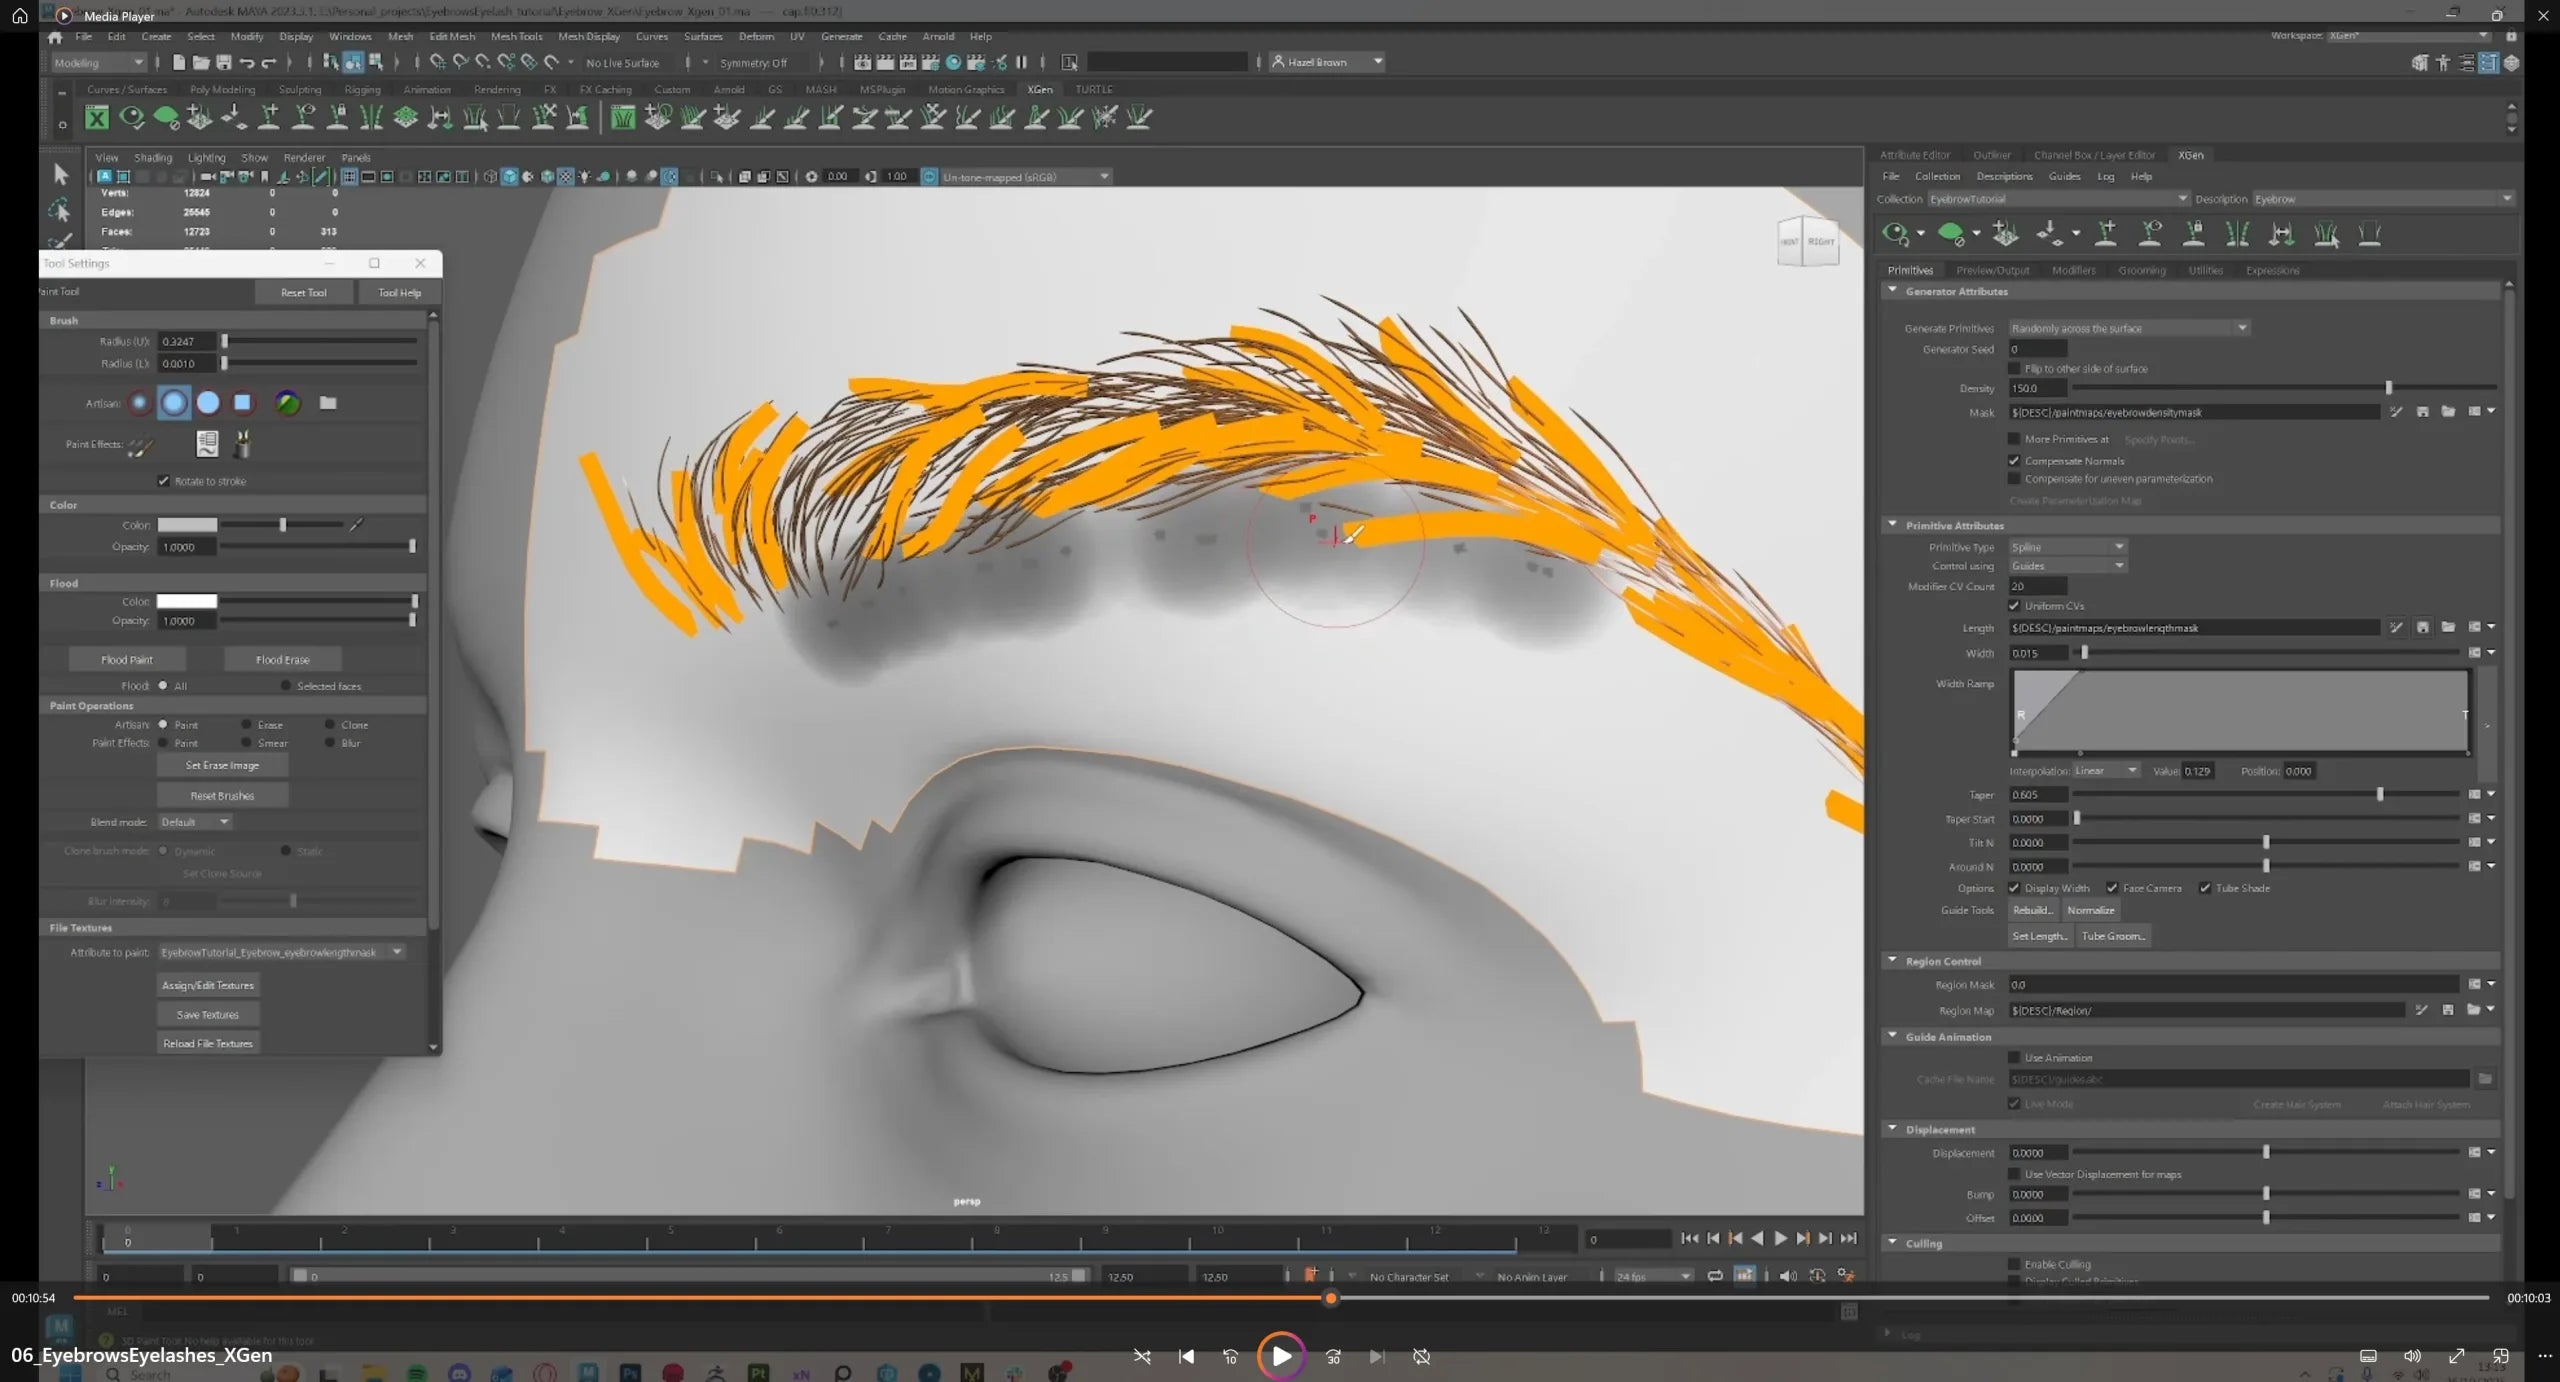
Task: Collapse the Displacement section
Action: tap(1892, 1129)
